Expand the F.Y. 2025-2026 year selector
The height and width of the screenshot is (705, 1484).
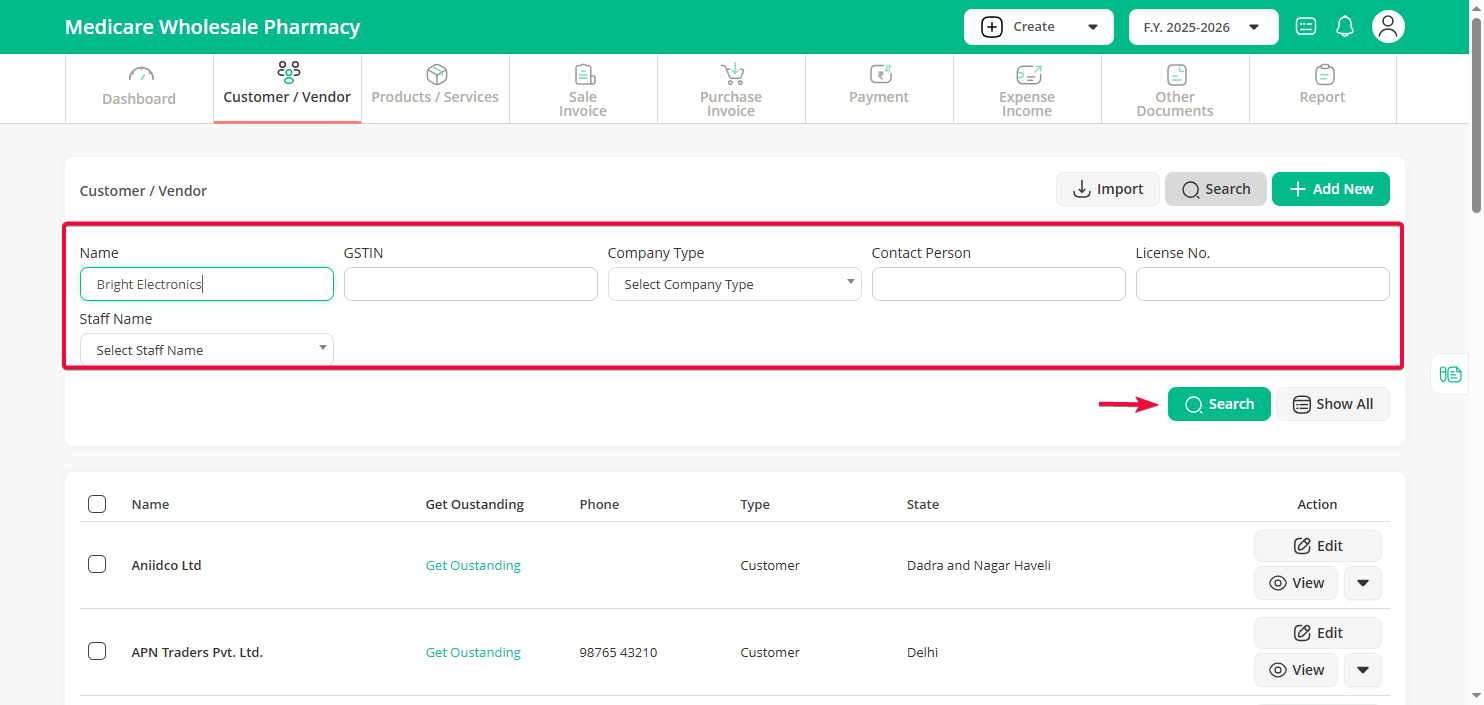coord(1203,27)
